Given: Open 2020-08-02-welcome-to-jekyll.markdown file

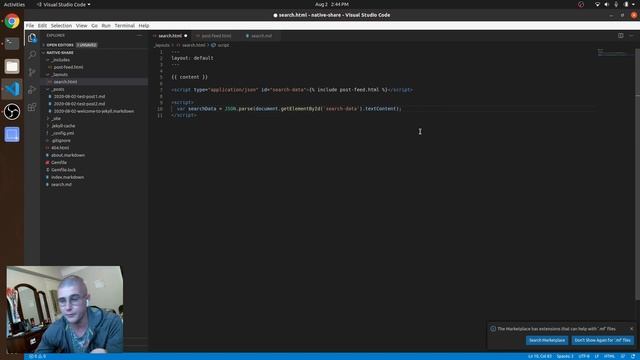Looking at the screenshot, I should coord(93,111).
